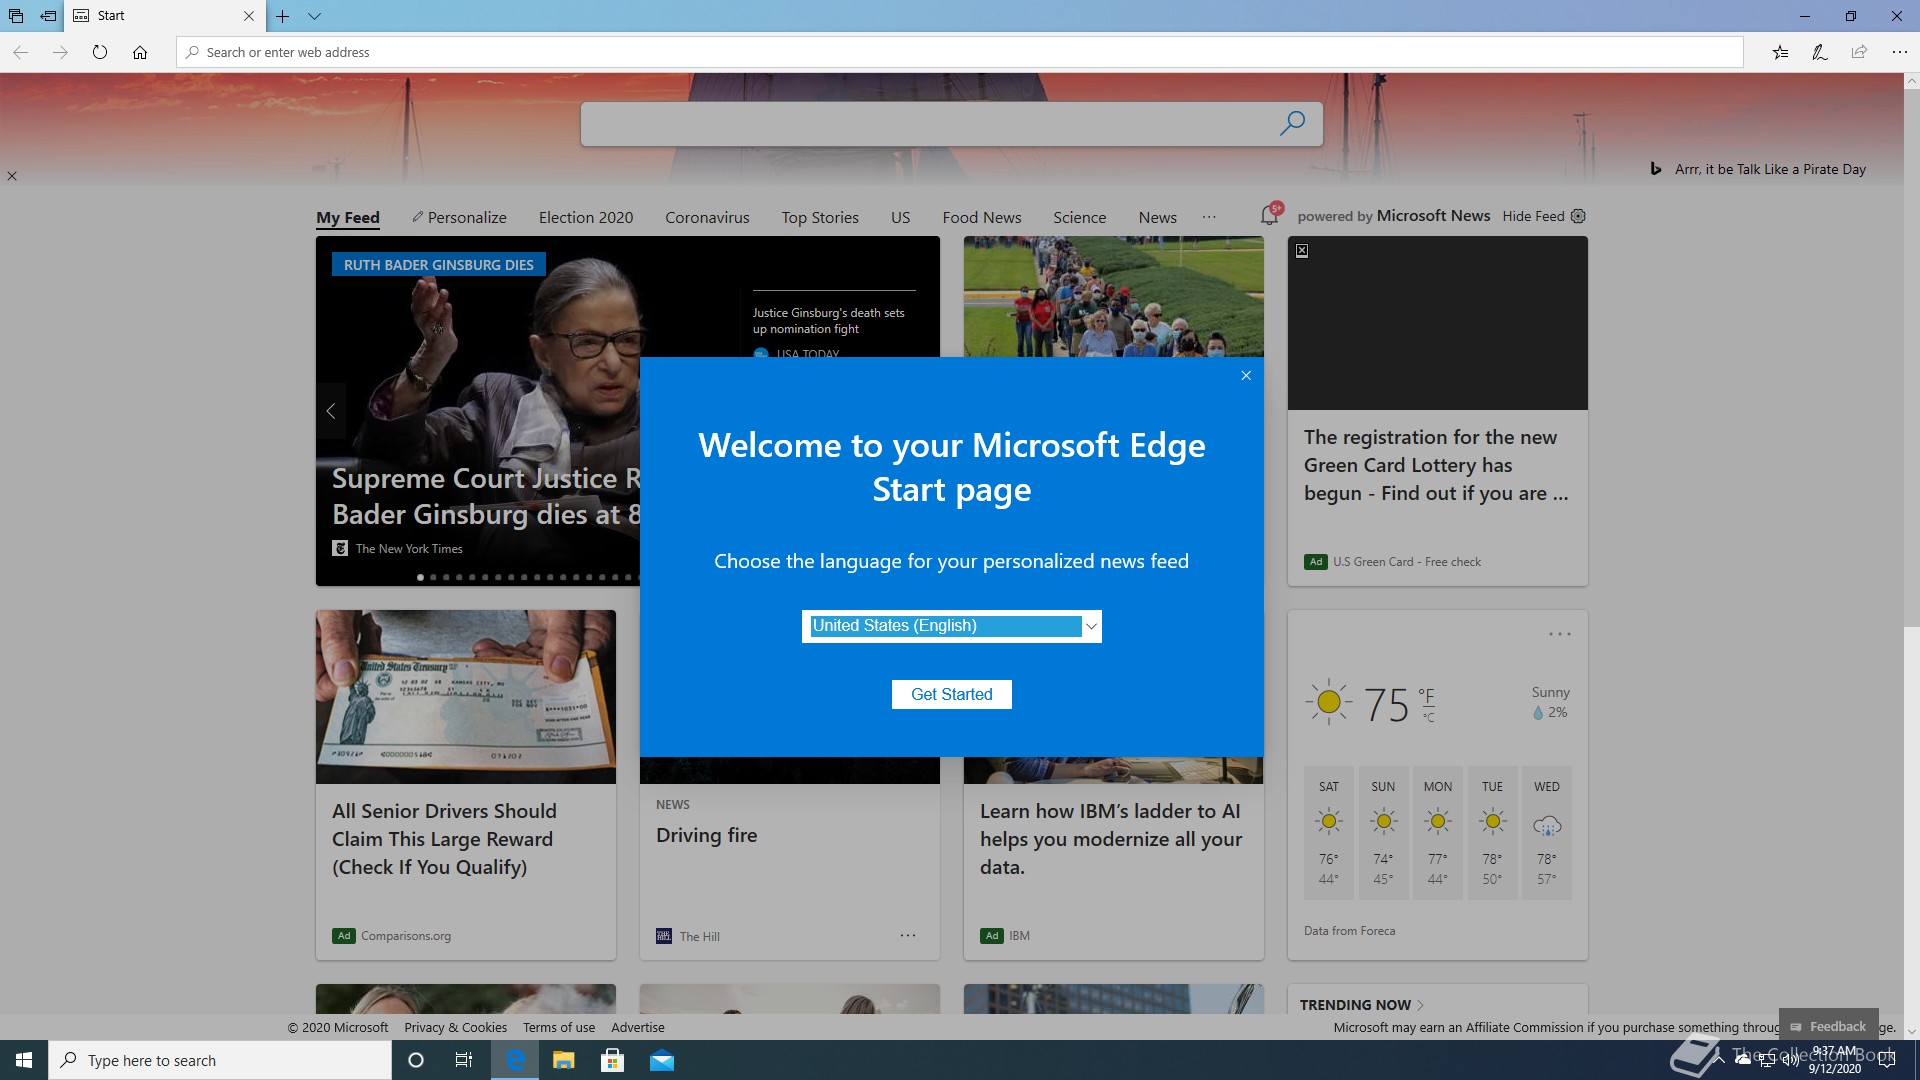Open the language selection dropdown
The width and height of the screenshot is (1920, 1080).
tap(951, 626)
